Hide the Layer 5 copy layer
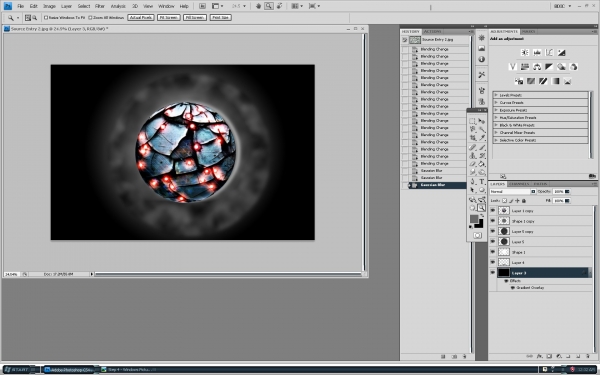The width and height of the screenshot is (600, 375). 492,231
